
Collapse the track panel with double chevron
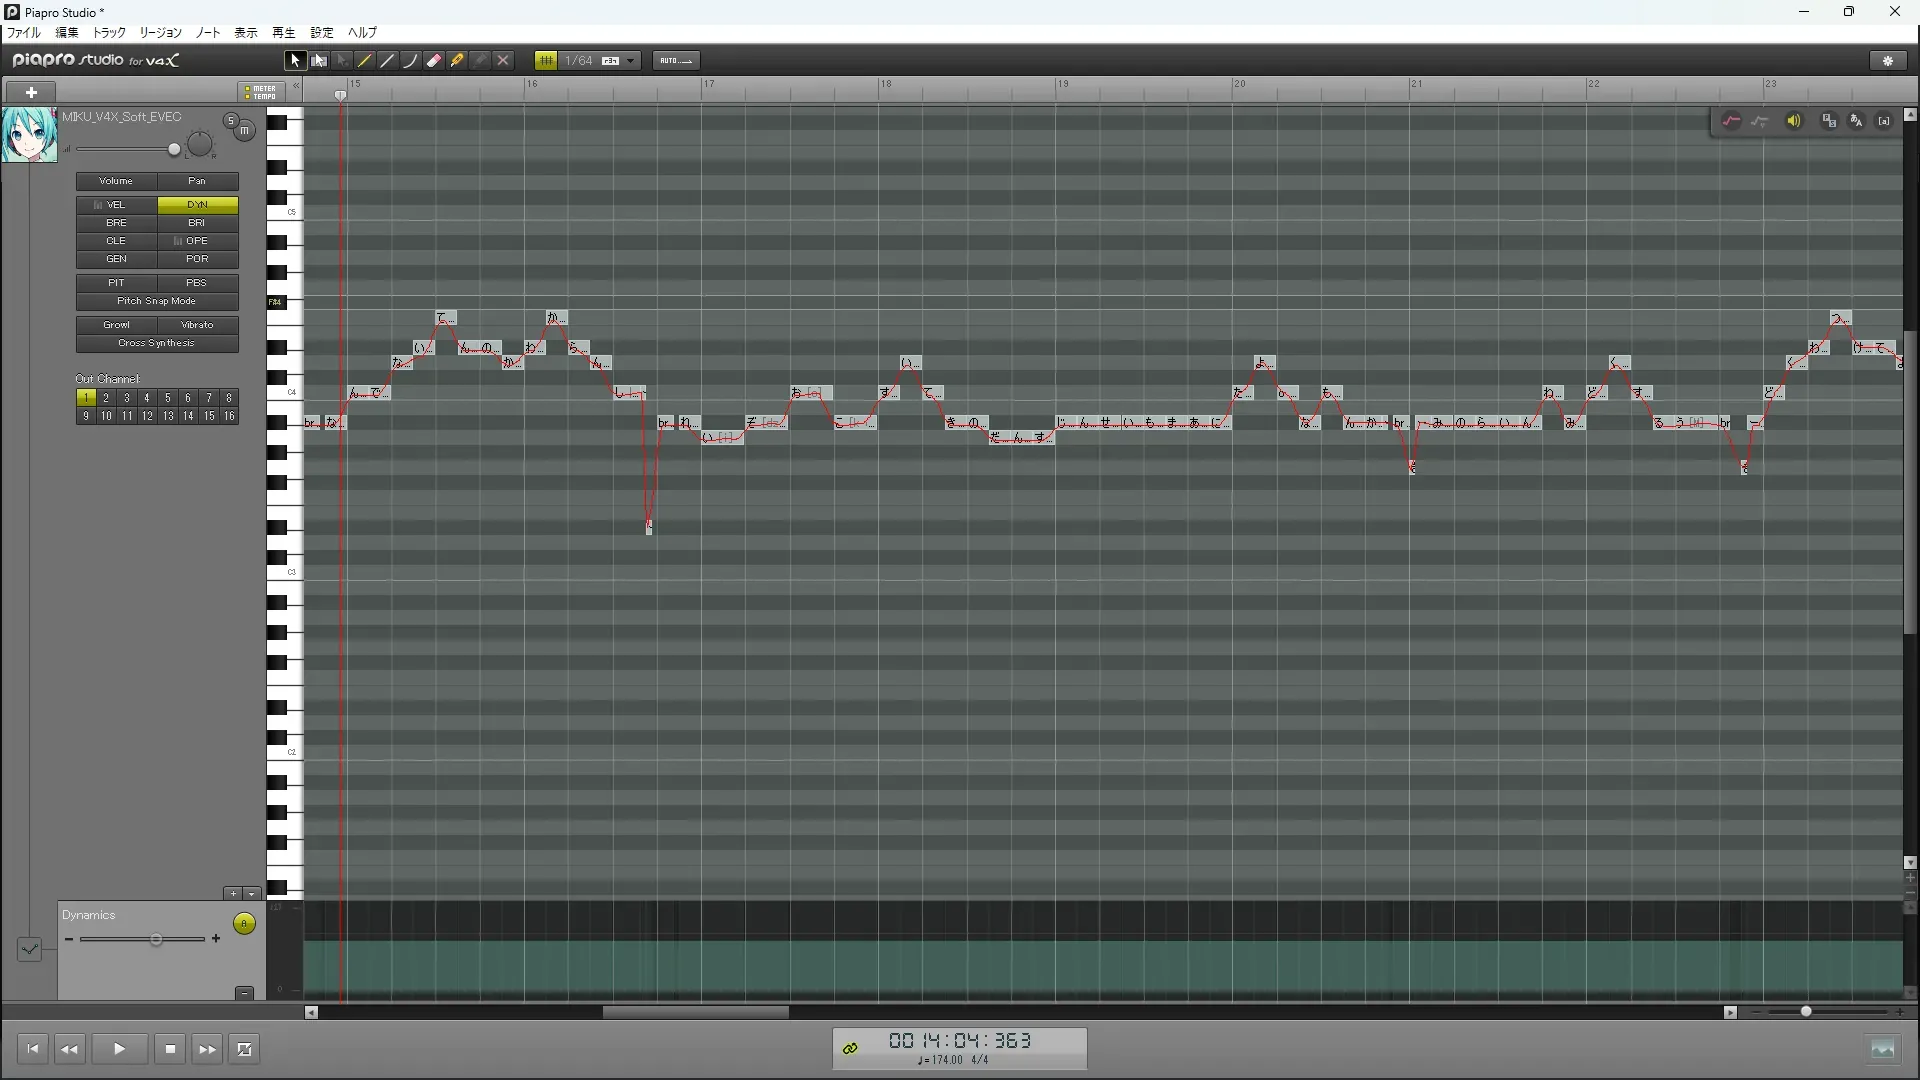pos(296,86)
